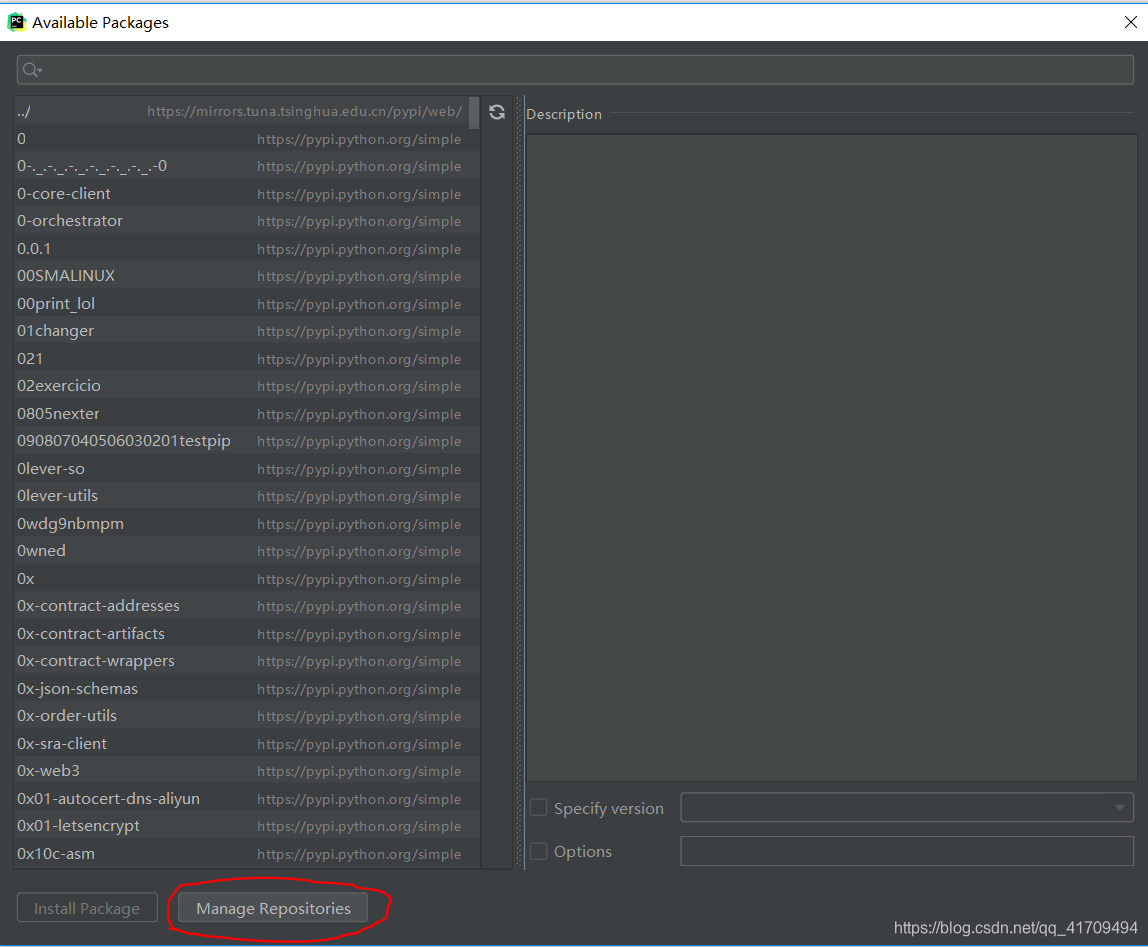Select the 0x-contract-artifacts package
The width and height of the screenshot is (1148, 947).
point(247,634)
